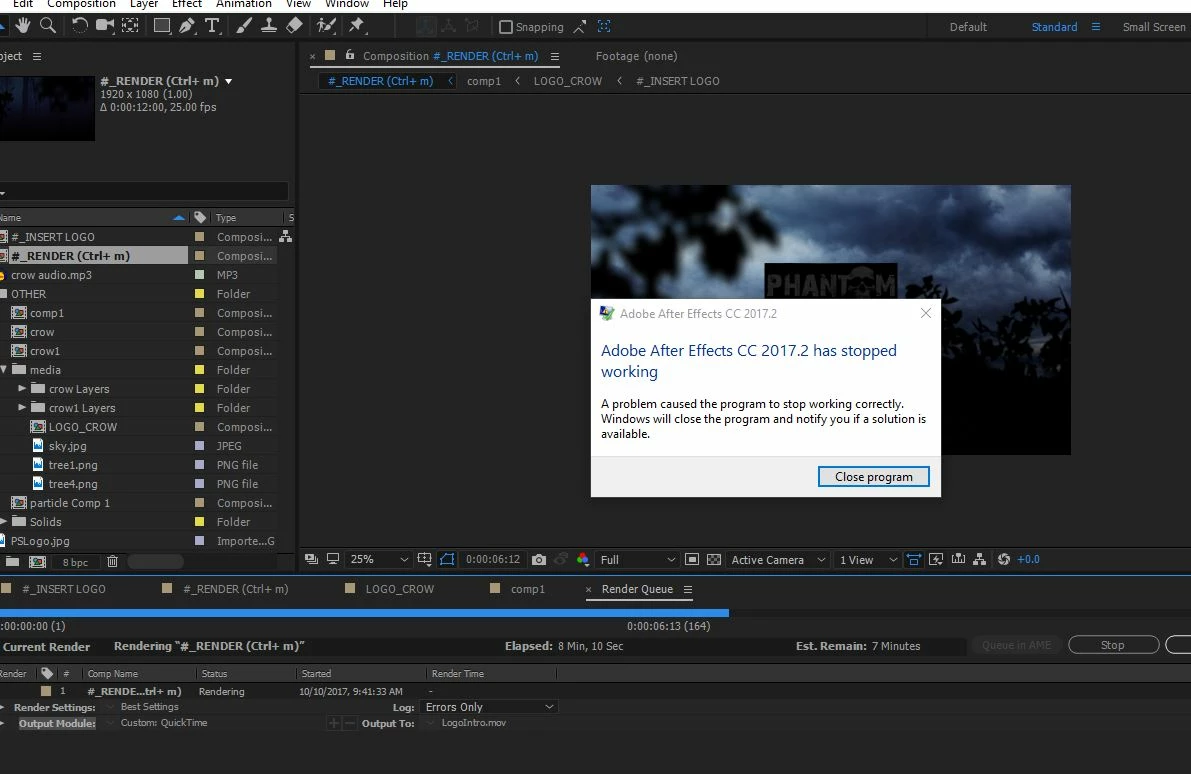Click the snapshot camera icon
This screenshot has width=1191, height=774.
pos(539,560)
